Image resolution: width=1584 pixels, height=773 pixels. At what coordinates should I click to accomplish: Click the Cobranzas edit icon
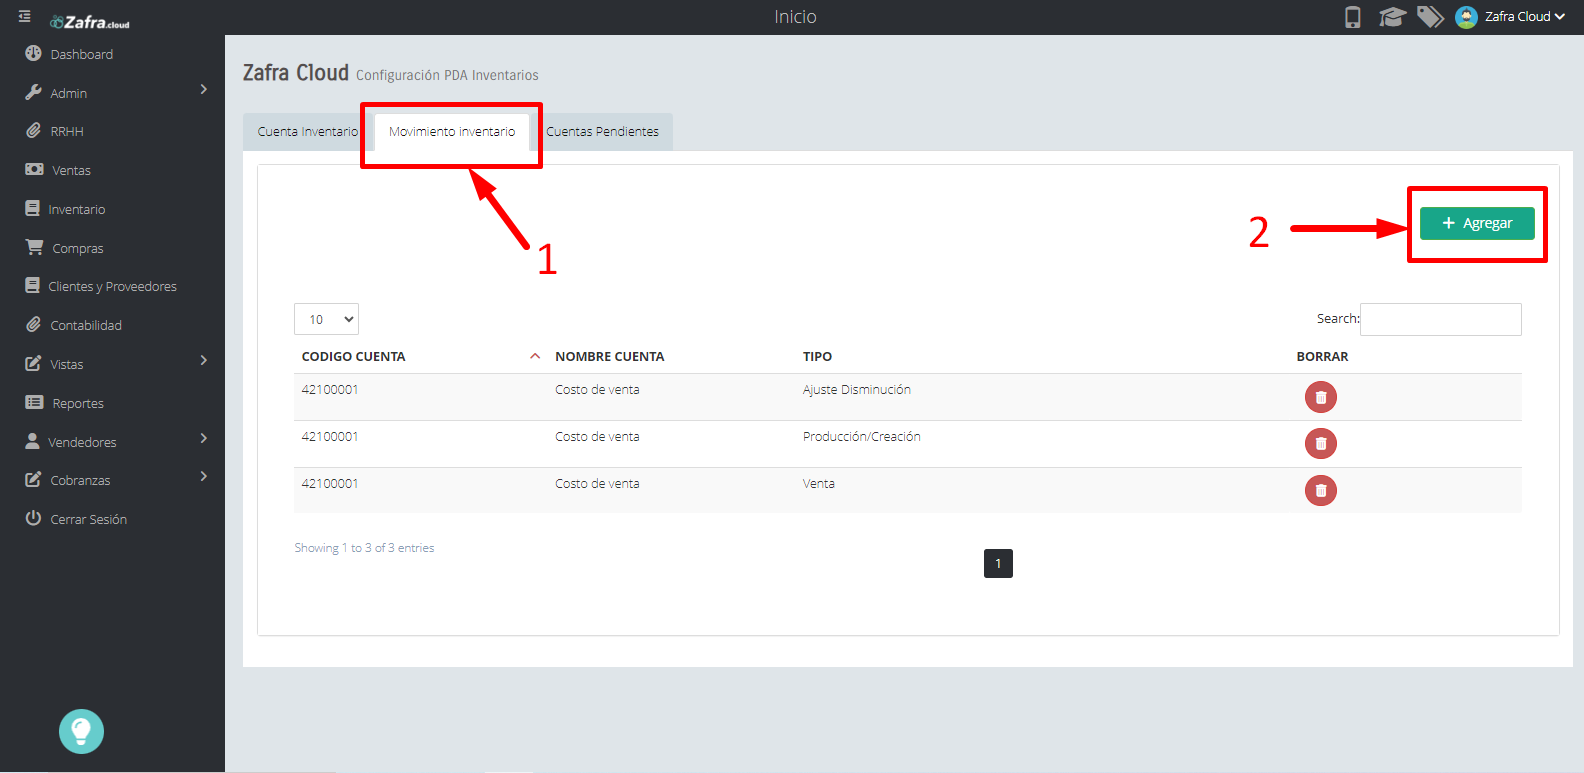pos(33,479)
